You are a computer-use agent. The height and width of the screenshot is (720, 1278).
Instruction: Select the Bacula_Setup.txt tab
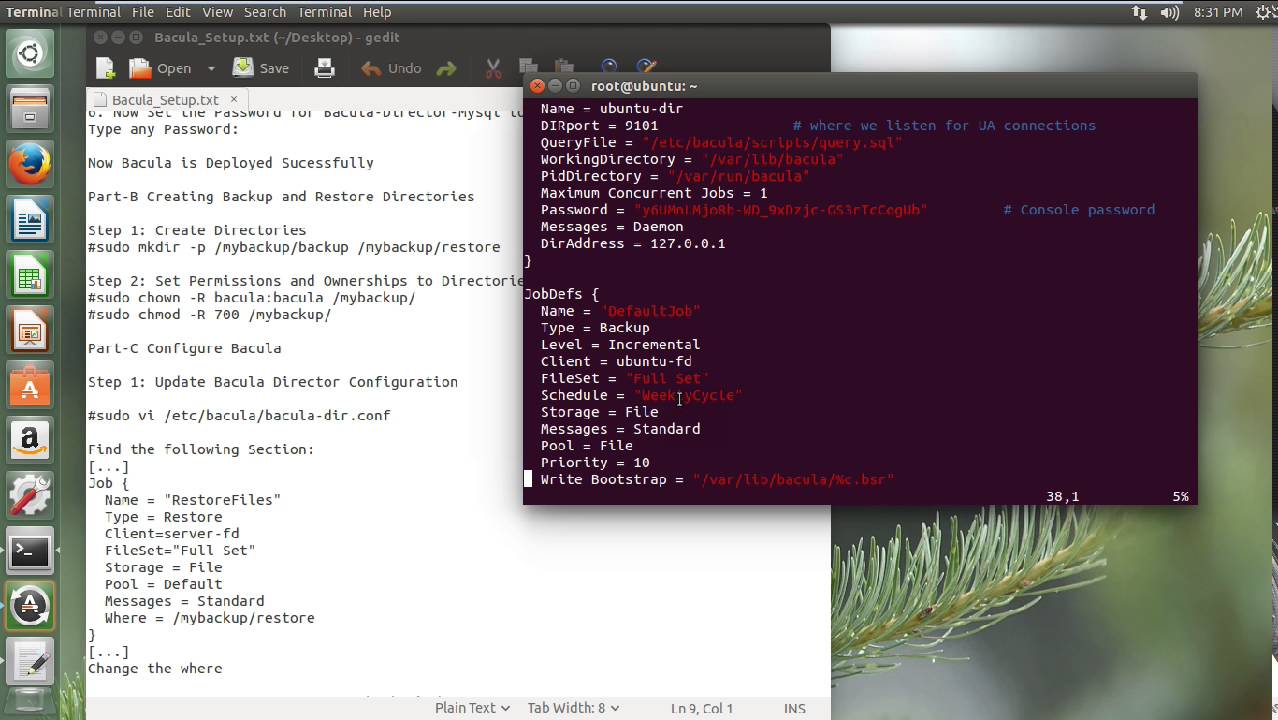coord(165,100)
